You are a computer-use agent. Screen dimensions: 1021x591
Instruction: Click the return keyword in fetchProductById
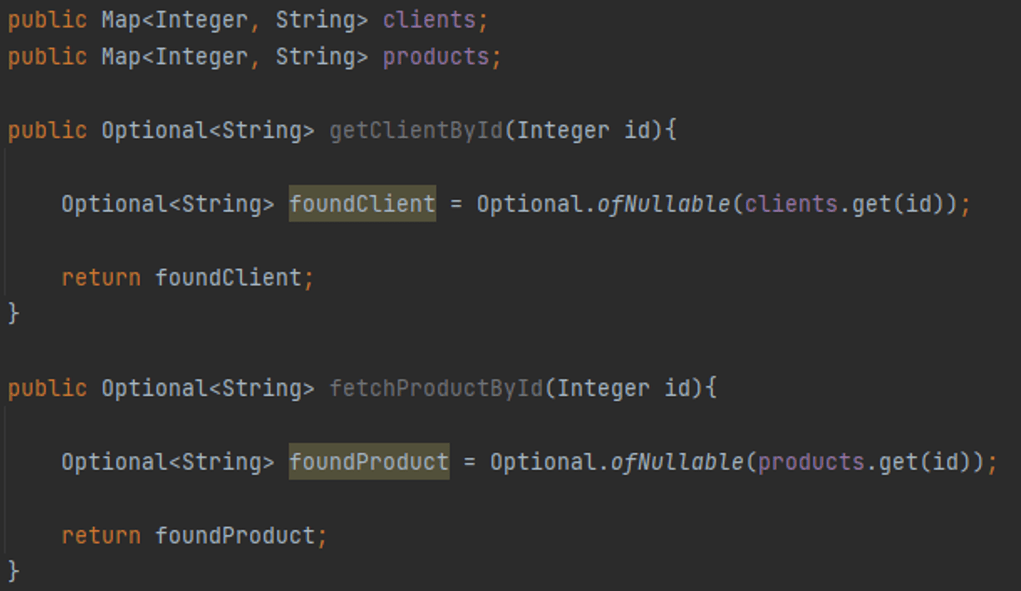point(101,536)
